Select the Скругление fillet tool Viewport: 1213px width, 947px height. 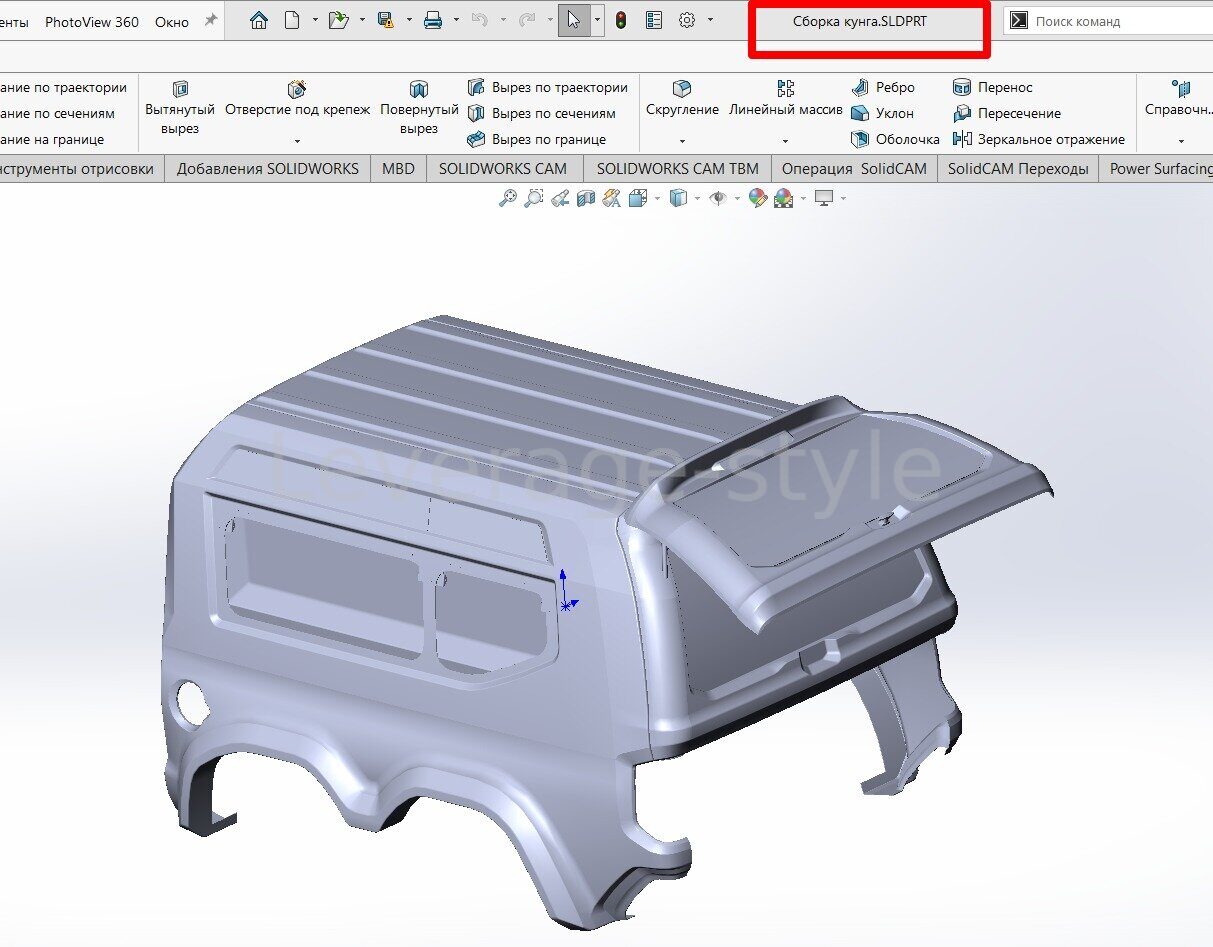coord(682,99)
